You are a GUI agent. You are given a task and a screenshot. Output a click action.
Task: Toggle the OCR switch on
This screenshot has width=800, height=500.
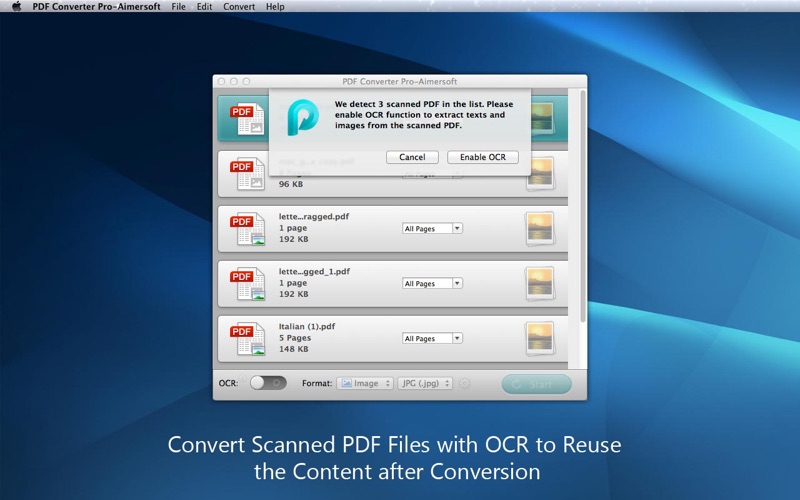268,383
